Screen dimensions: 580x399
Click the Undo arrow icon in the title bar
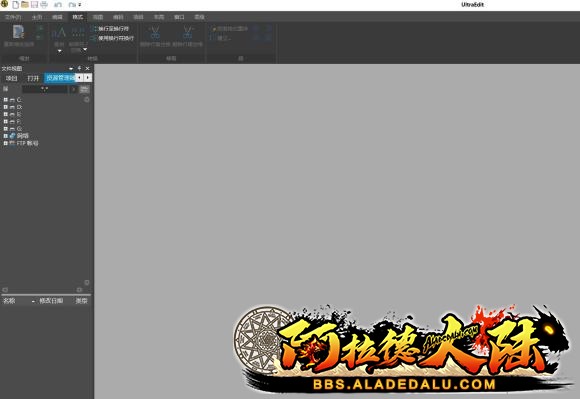pos(58,5)
